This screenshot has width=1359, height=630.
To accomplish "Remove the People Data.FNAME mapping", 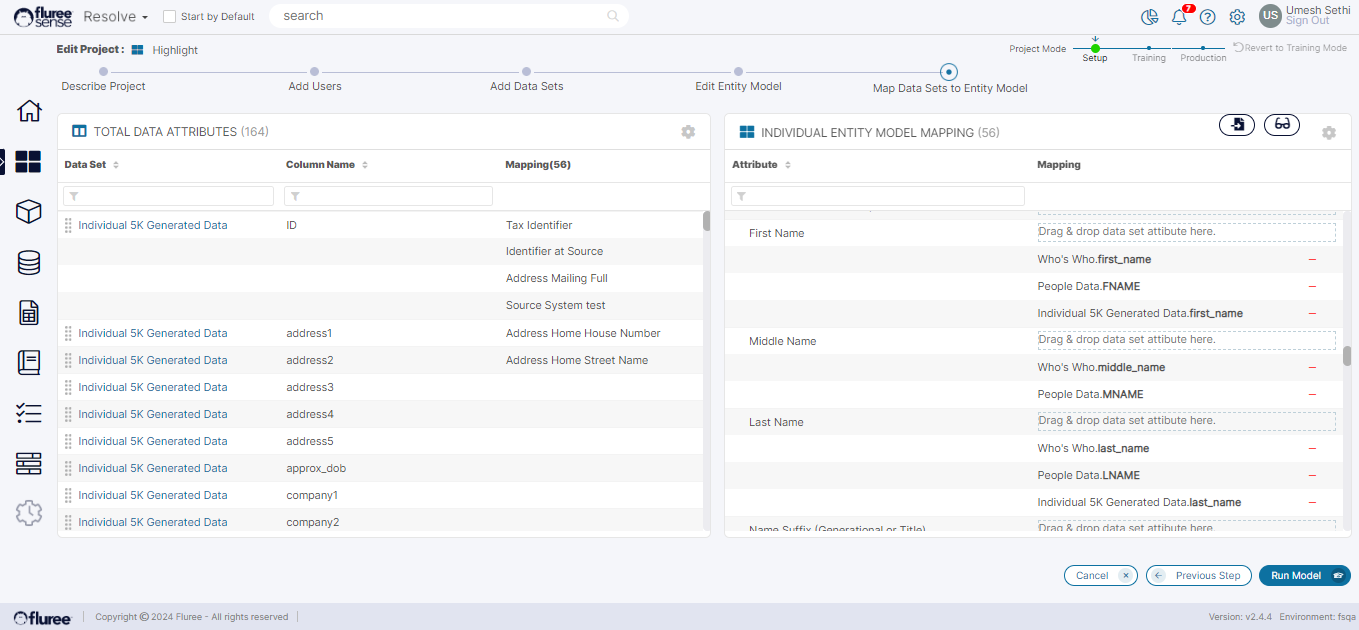I will coord(1312,287).
